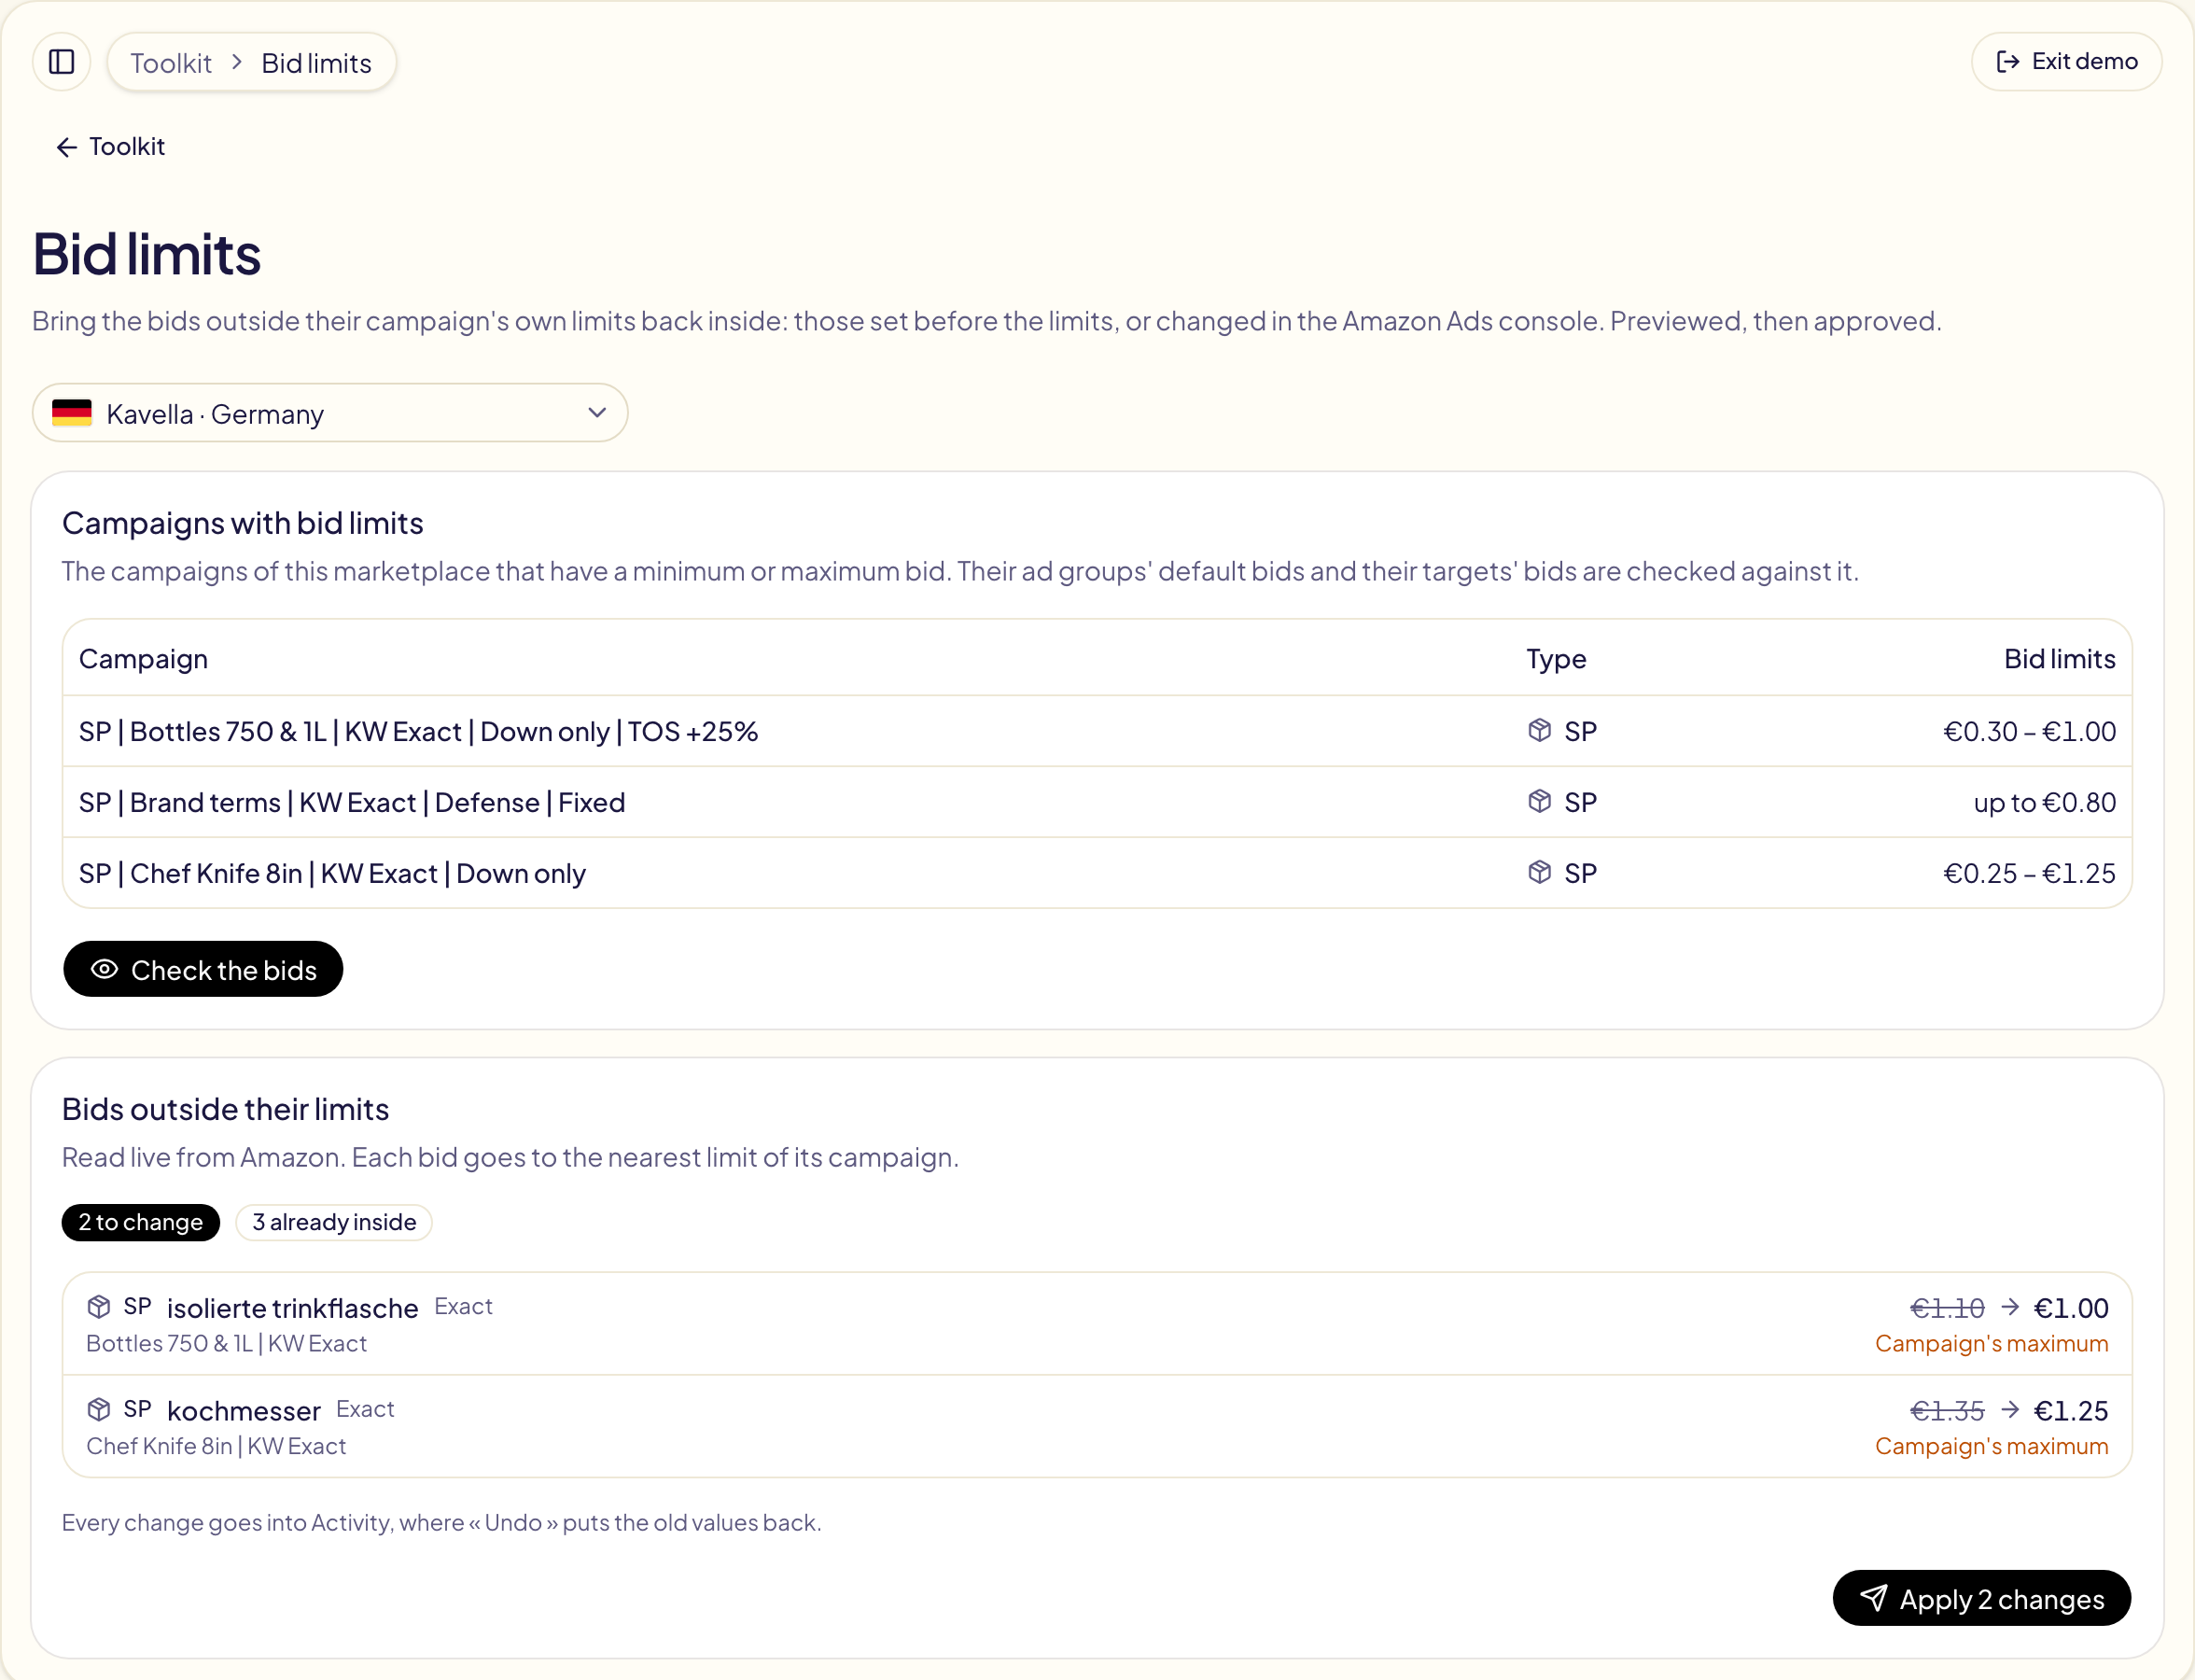The height and width of the screenshot is (1680, 2195).
Task: Click the new bid value €1.00
Action: (2071, 1308)
